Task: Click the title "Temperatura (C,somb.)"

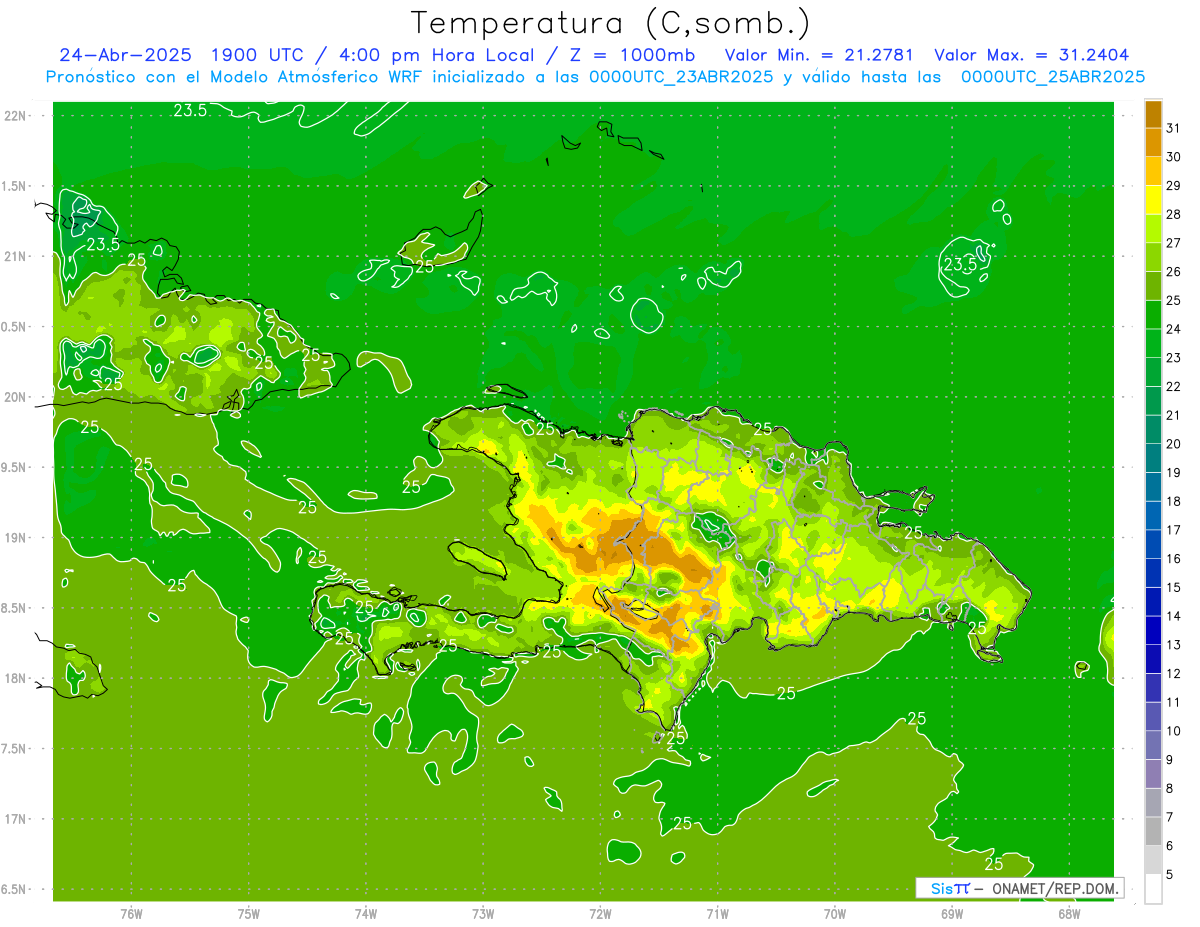Action: point(611,23)
